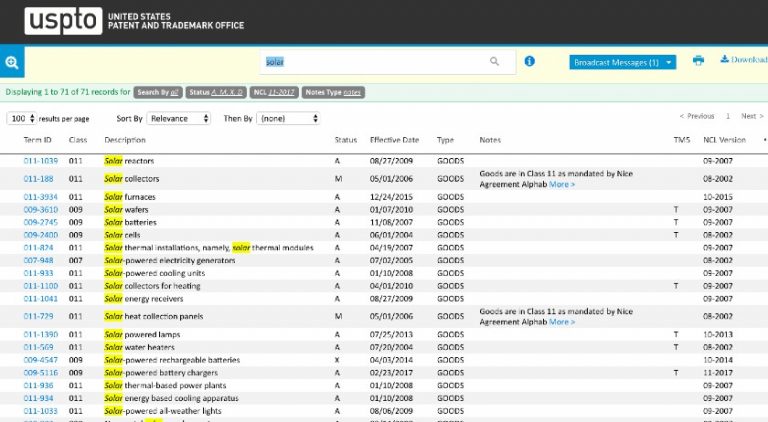Sort by Description column header
The height and width of the screenshot is (422, 768).
point(125,140)
